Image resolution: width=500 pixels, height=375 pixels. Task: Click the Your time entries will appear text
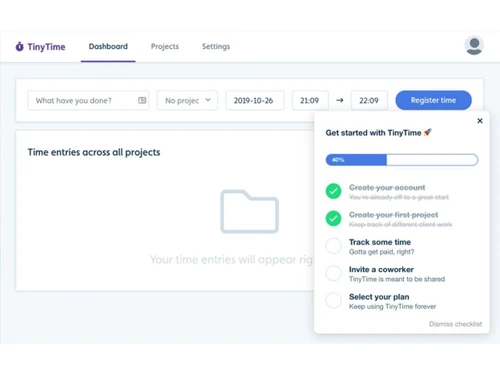pos(232,259)
